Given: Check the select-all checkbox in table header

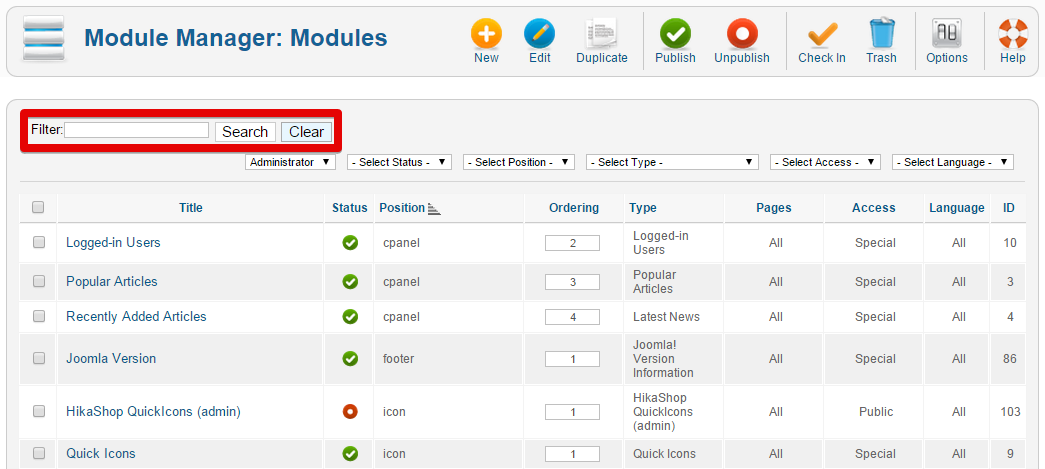Looking at the screenshot, I should [x=38, y=207].
